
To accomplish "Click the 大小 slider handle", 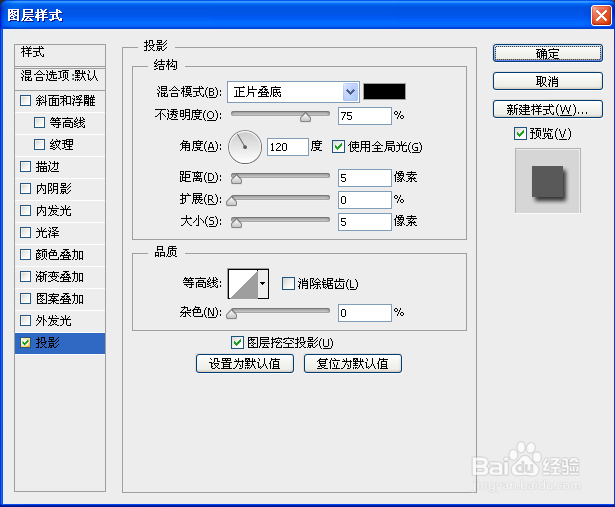I will tap(236, 222).
